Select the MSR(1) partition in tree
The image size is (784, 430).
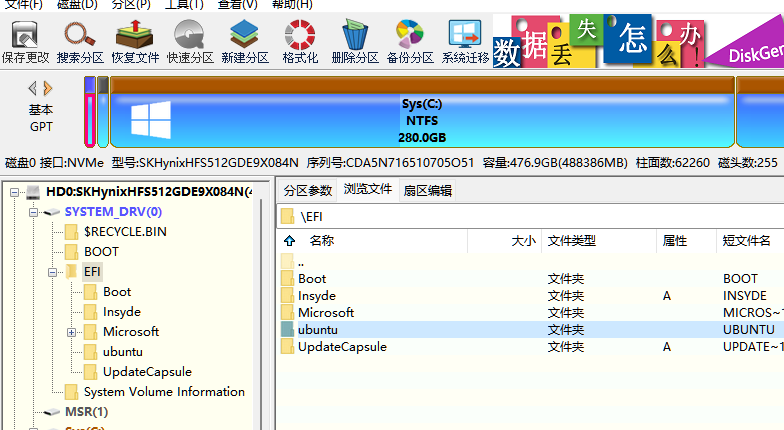tap(86, 412)
